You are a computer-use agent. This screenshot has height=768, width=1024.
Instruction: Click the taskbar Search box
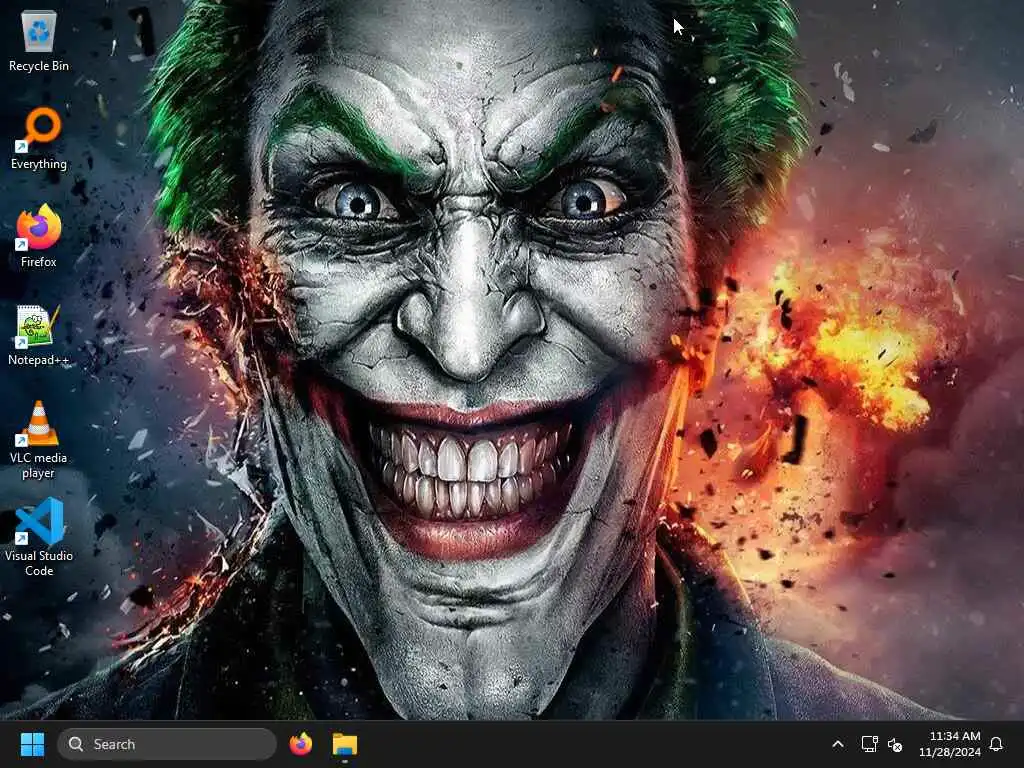[x=167, y=744]
